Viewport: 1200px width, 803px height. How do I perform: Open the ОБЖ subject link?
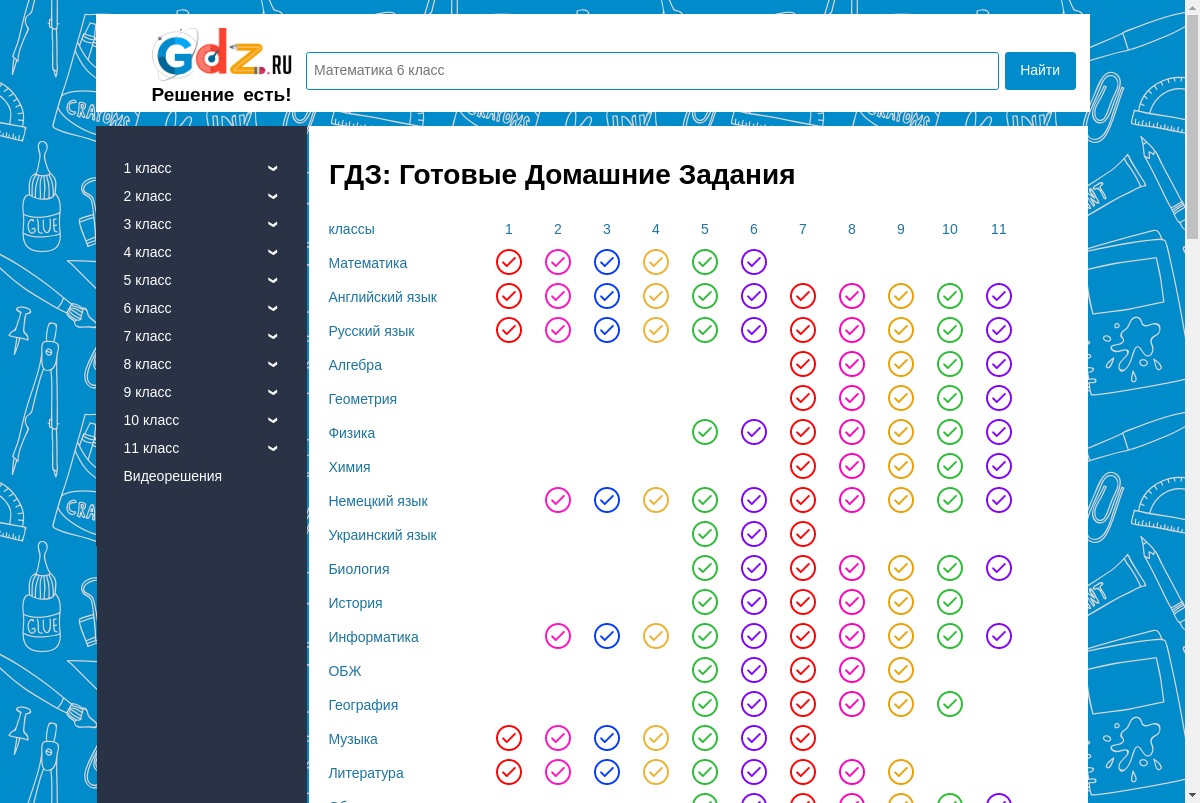[345, 671]
